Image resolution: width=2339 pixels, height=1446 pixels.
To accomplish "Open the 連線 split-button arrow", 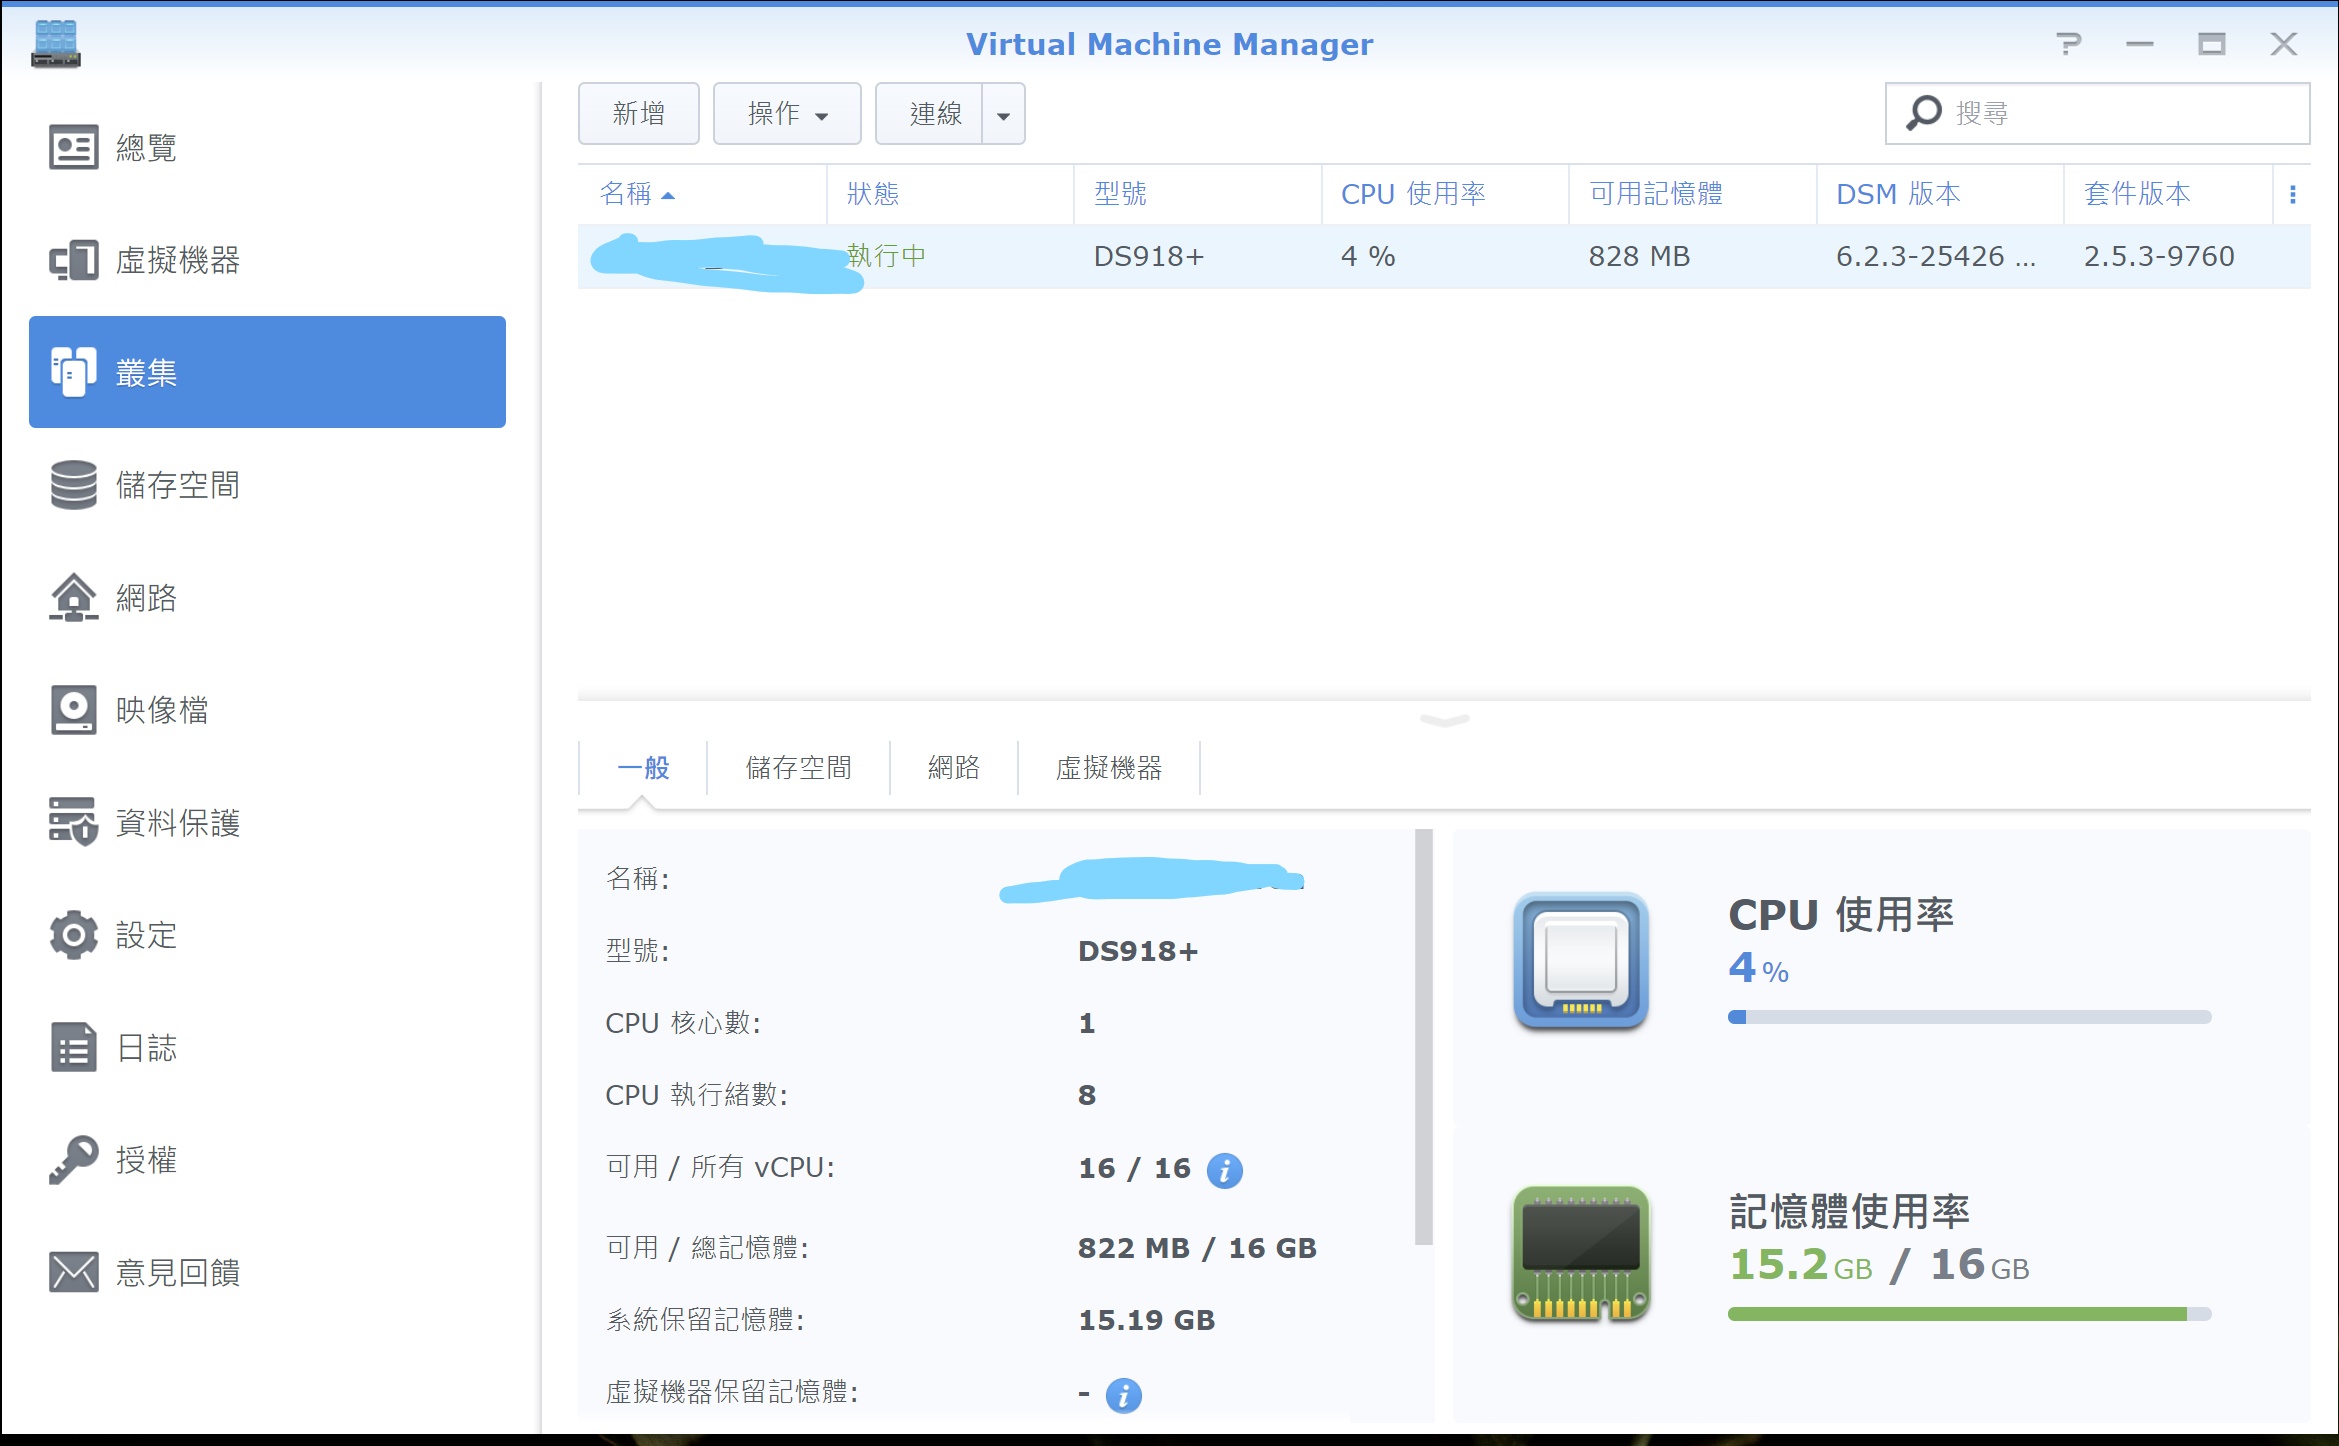I will coord(1003,115).
